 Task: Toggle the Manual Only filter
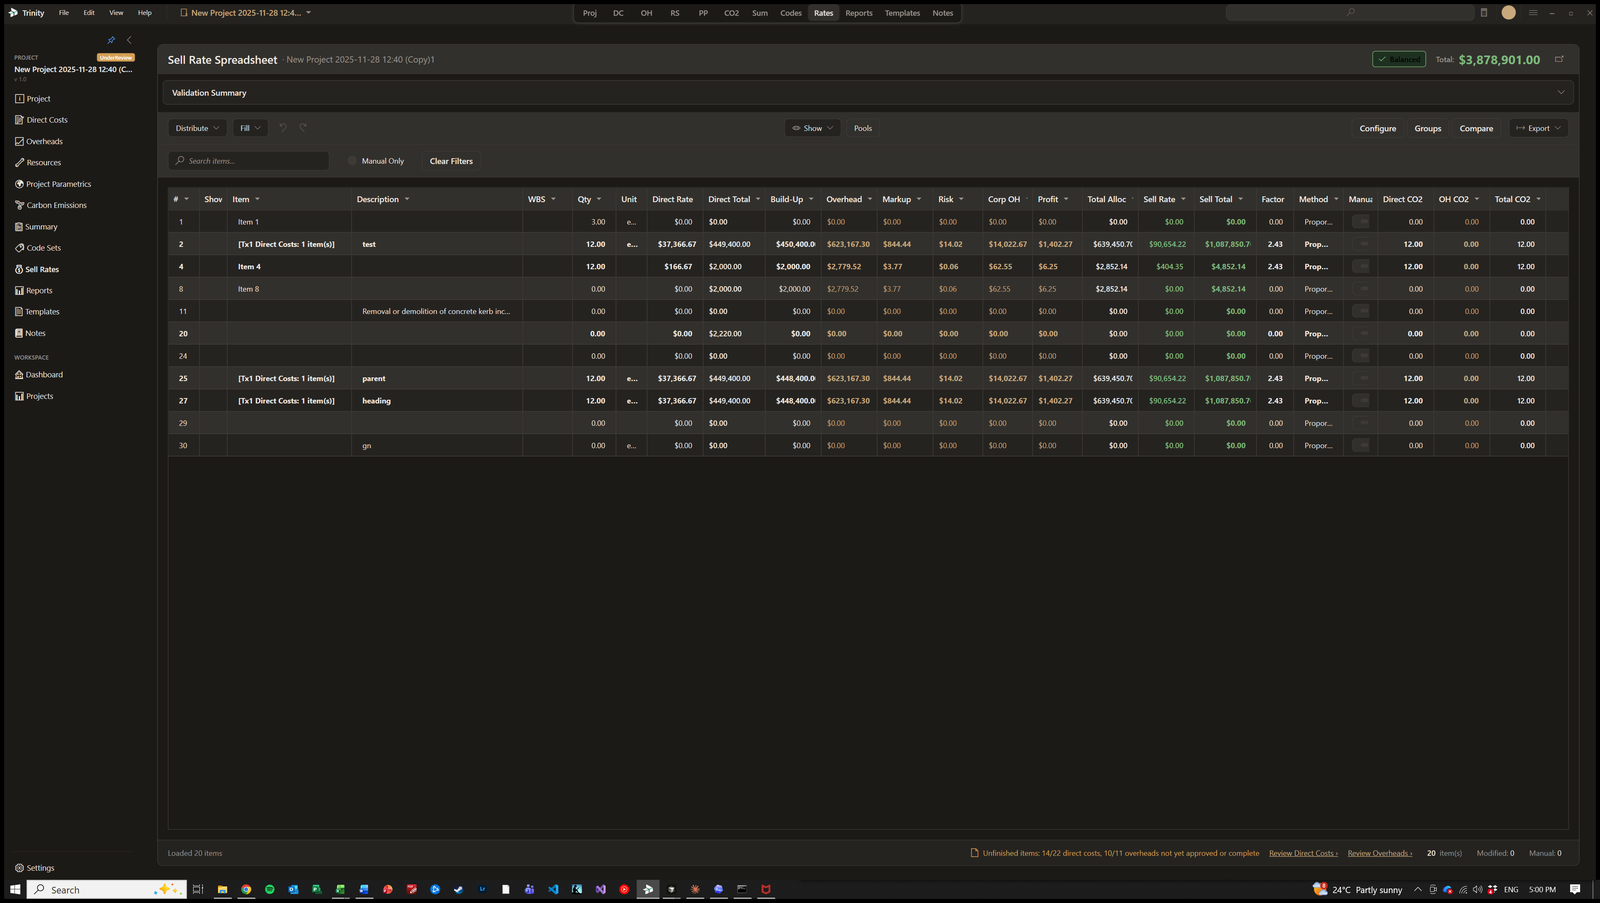point(376,161)
